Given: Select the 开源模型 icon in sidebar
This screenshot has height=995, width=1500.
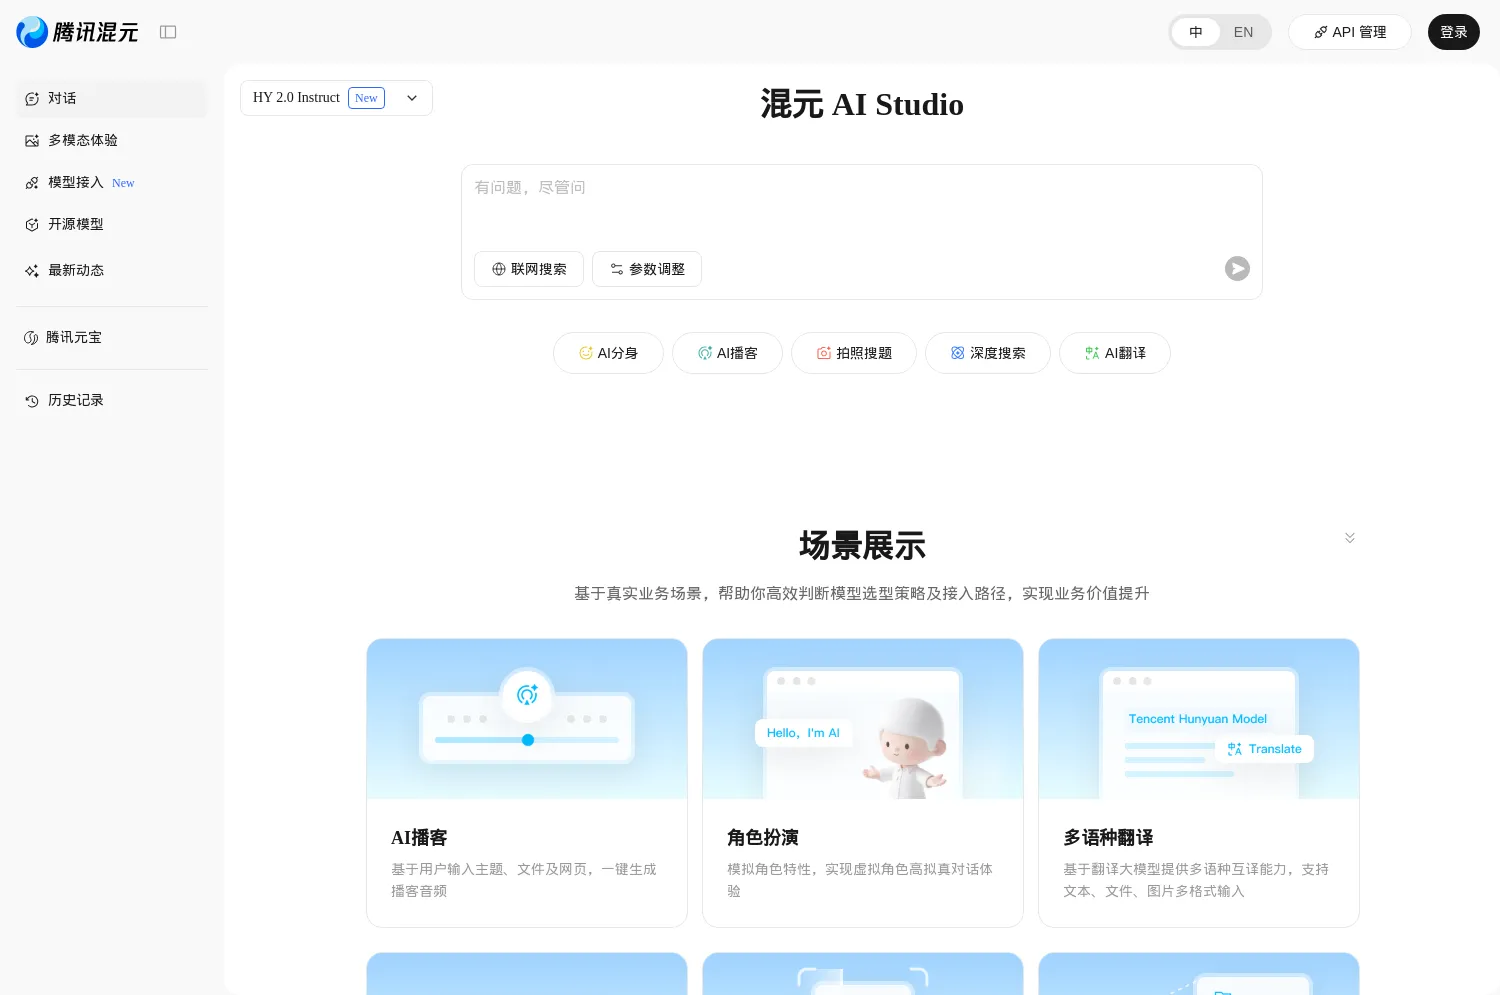Looking at the screenshot, I should coord(31,224).
